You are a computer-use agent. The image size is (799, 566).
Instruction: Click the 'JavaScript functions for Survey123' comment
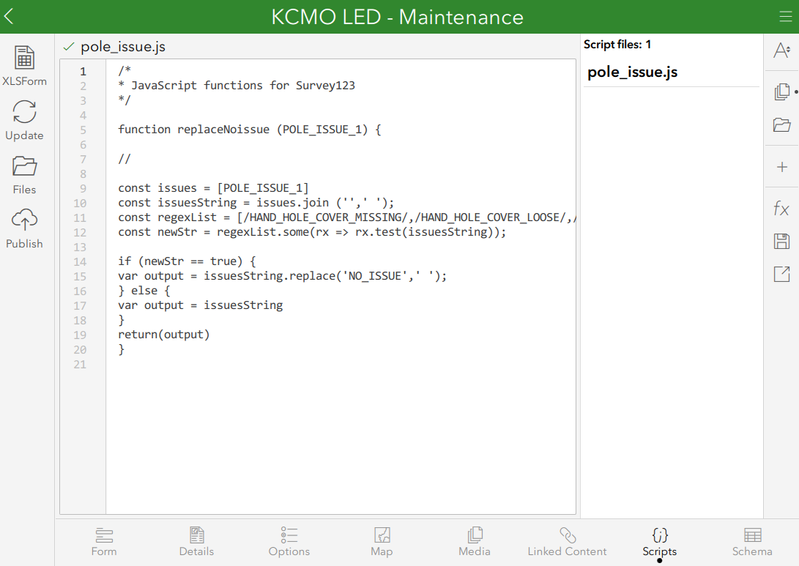[x=236, y=86]
